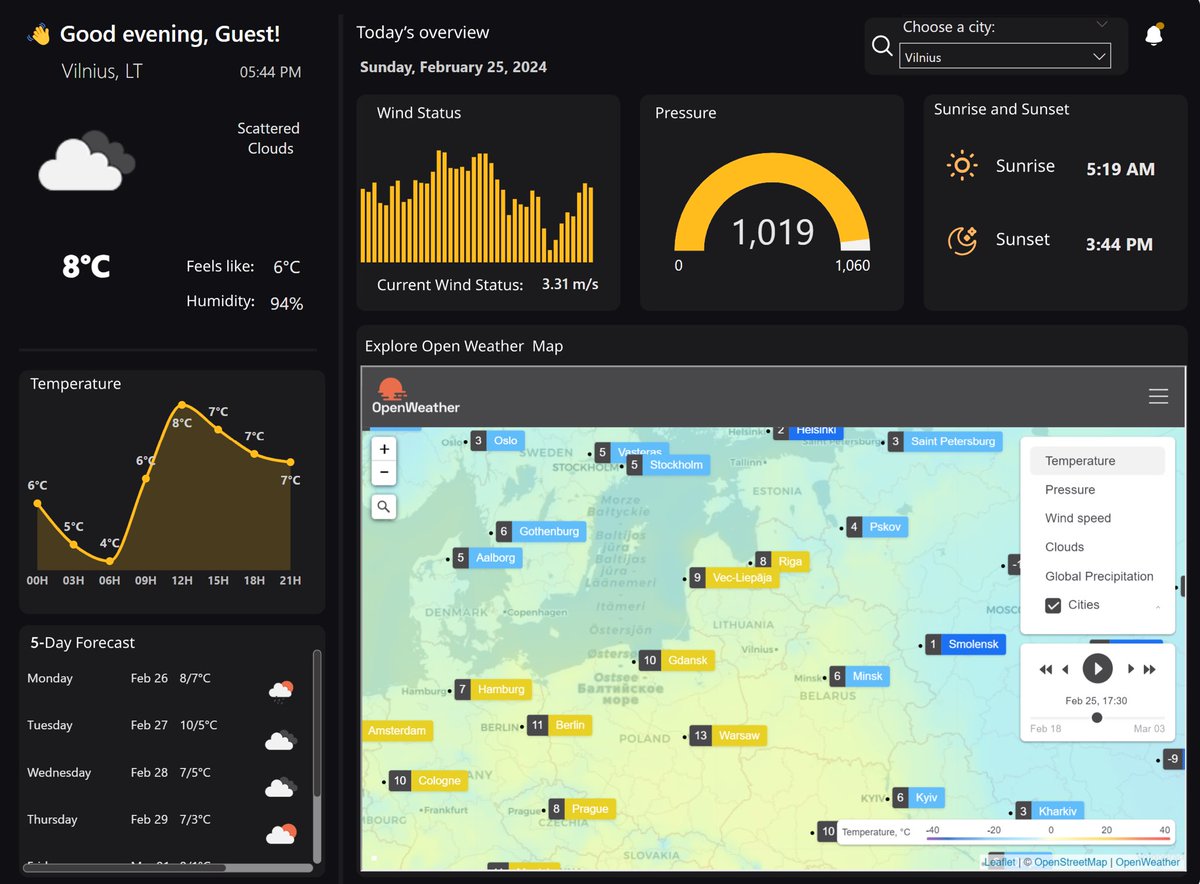Zoom in on the map with plus icon
This screenshot has height=884, width=1200.
(384, 448)
